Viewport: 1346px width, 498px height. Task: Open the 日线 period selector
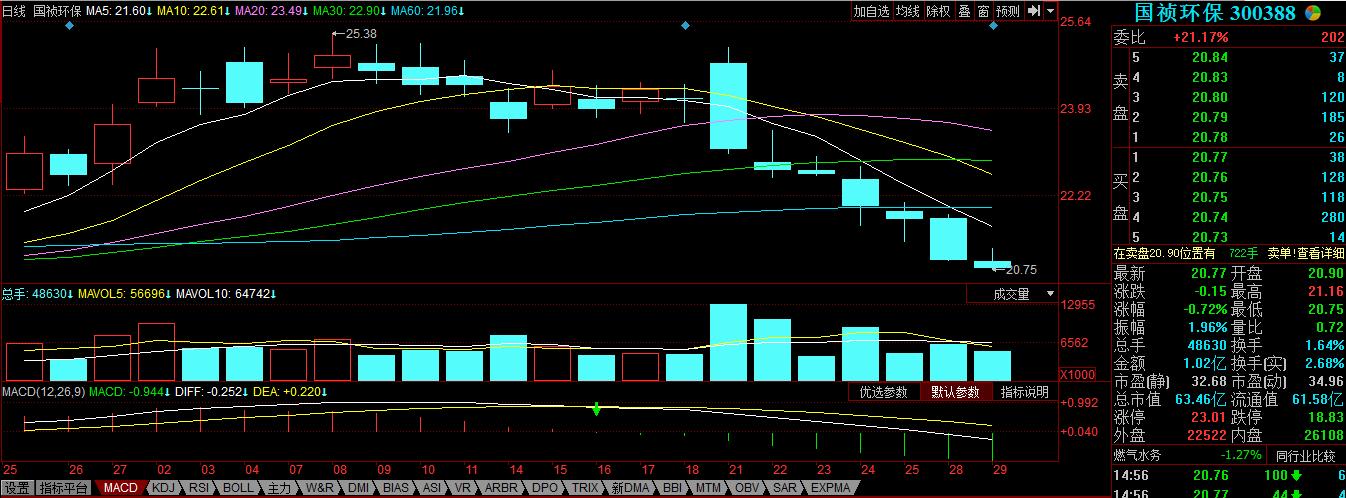point(14,11)
